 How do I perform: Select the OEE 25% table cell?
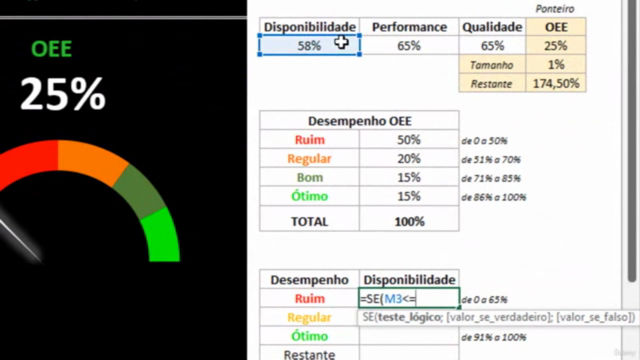(x=556, y=45)
